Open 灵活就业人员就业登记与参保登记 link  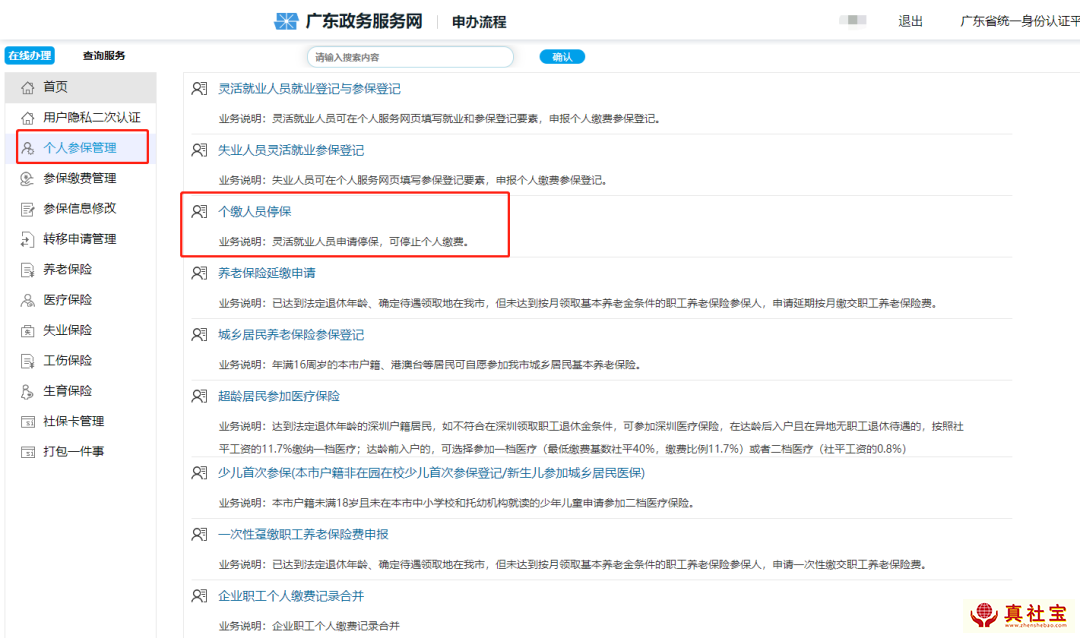309,89
